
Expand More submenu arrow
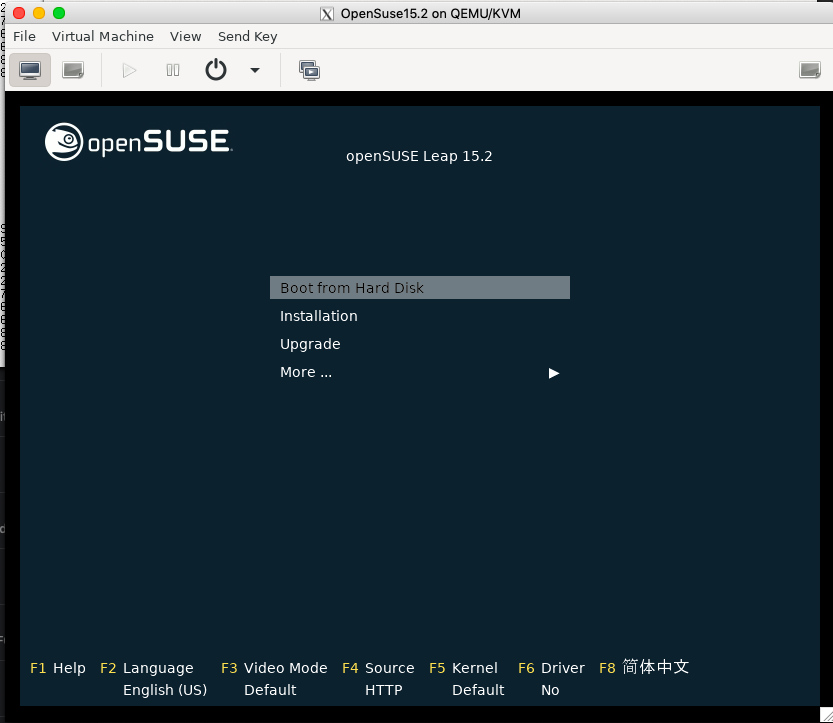click(554, 373)
